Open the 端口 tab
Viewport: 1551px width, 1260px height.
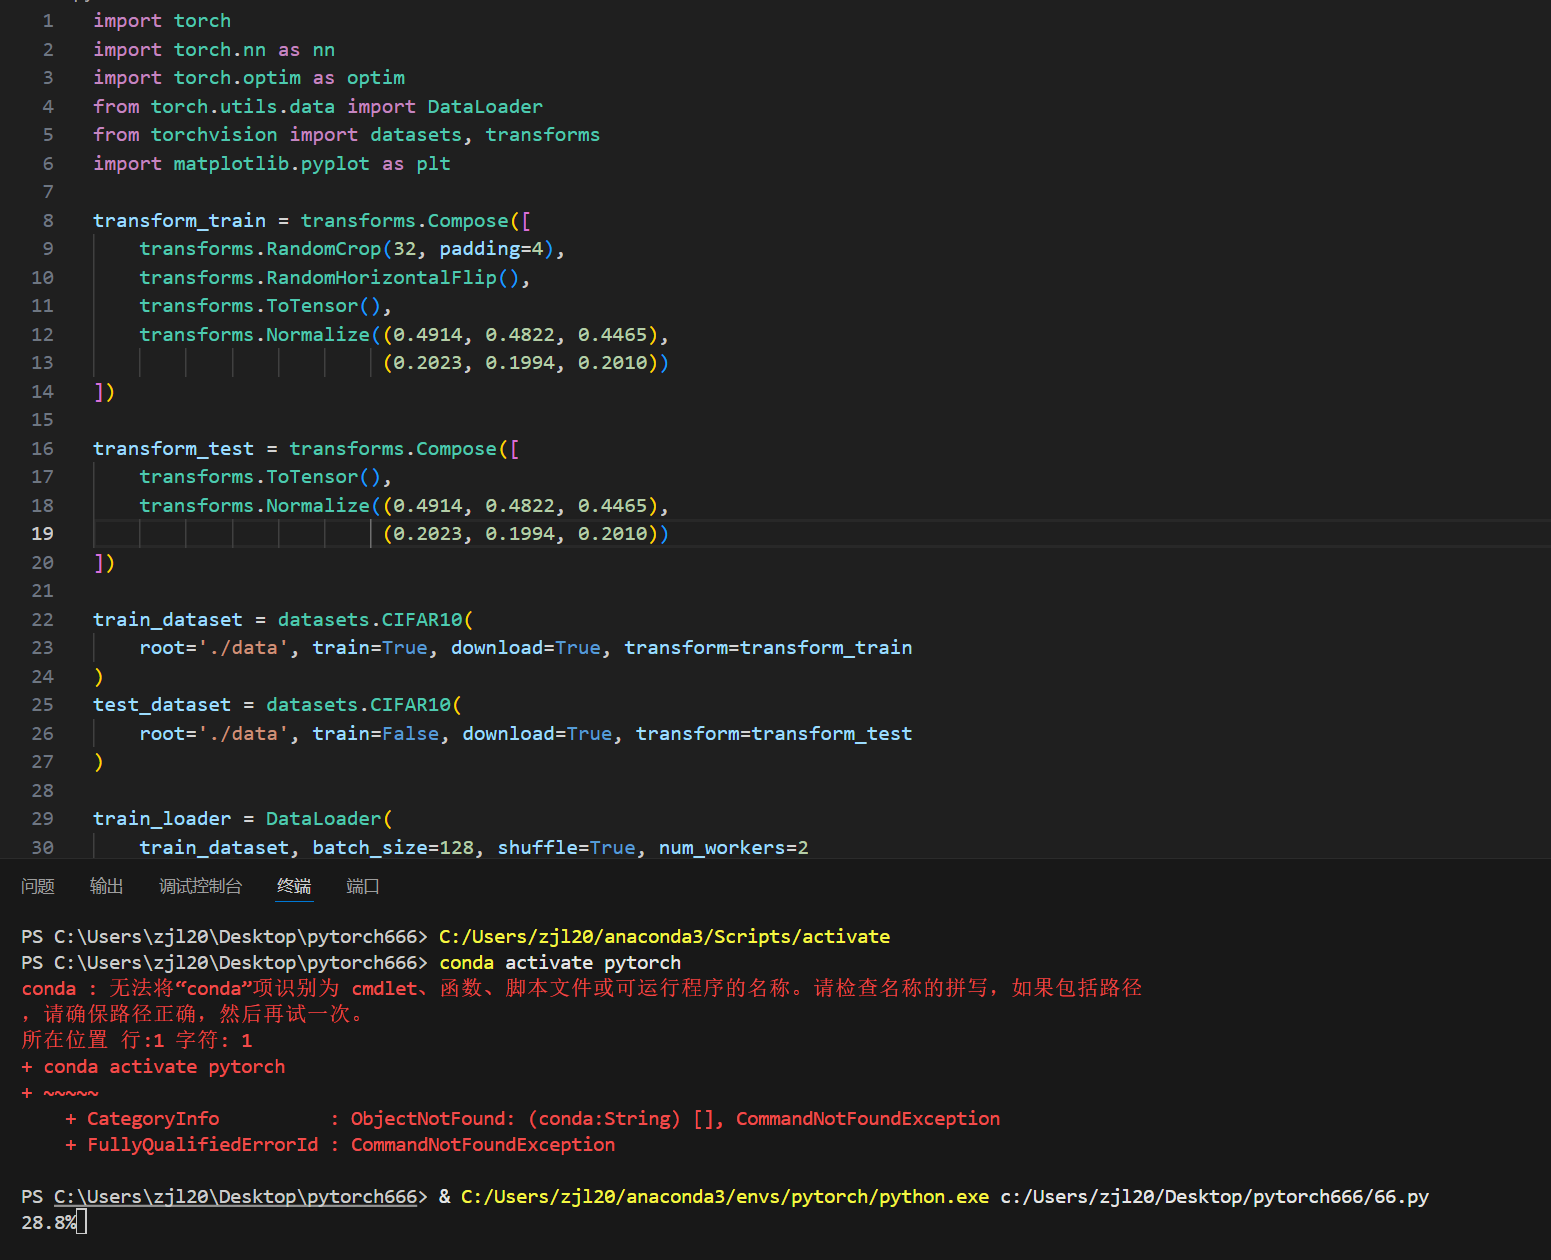(363, 886)
